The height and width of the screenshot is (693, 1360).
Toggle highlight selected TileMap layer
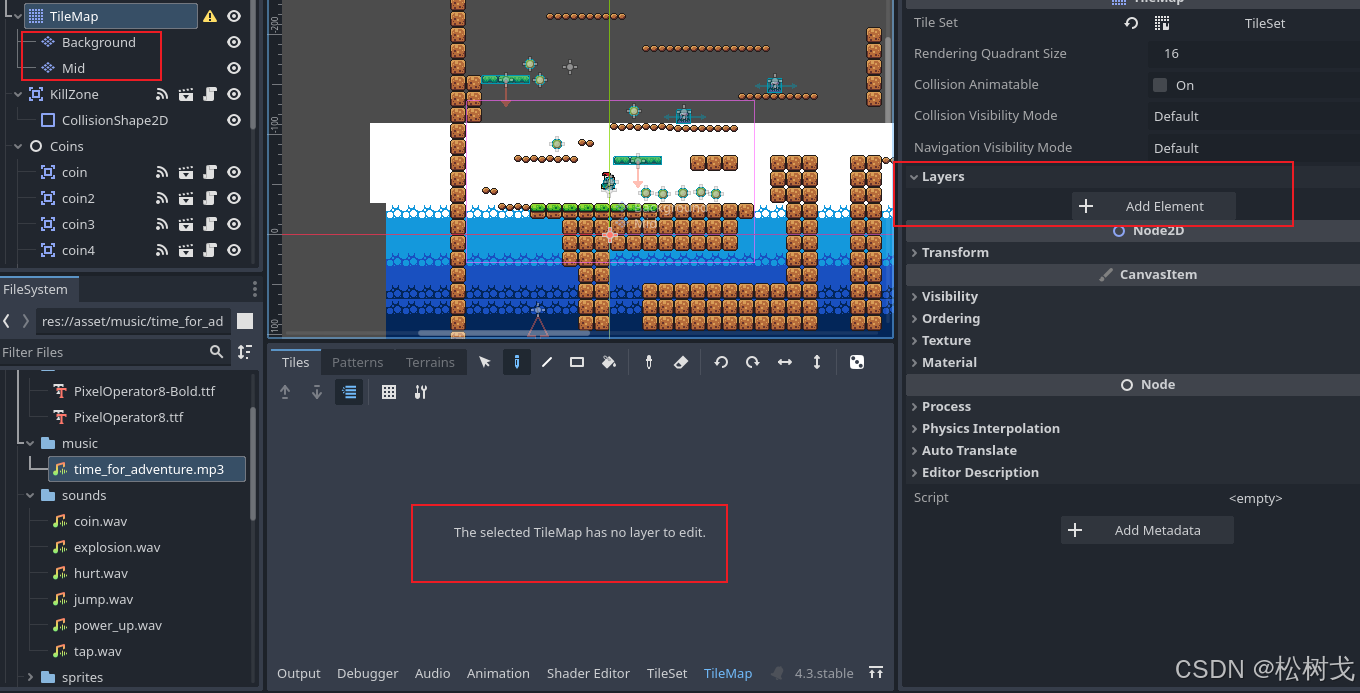(x=348, y=392)
